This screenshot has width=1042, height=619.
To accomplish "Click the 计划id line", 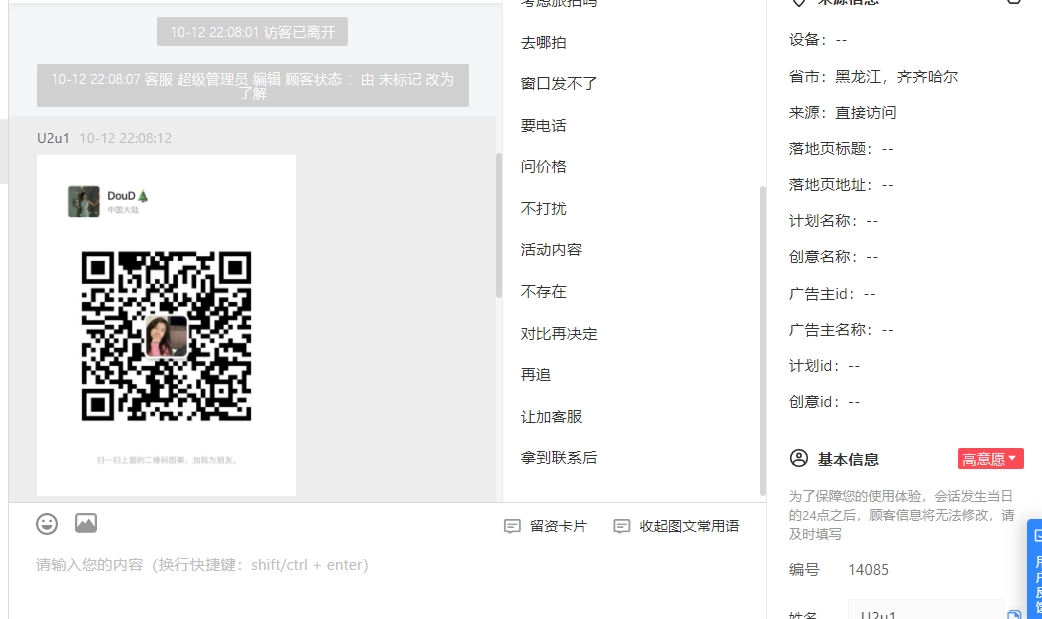I will coord(825,366).
